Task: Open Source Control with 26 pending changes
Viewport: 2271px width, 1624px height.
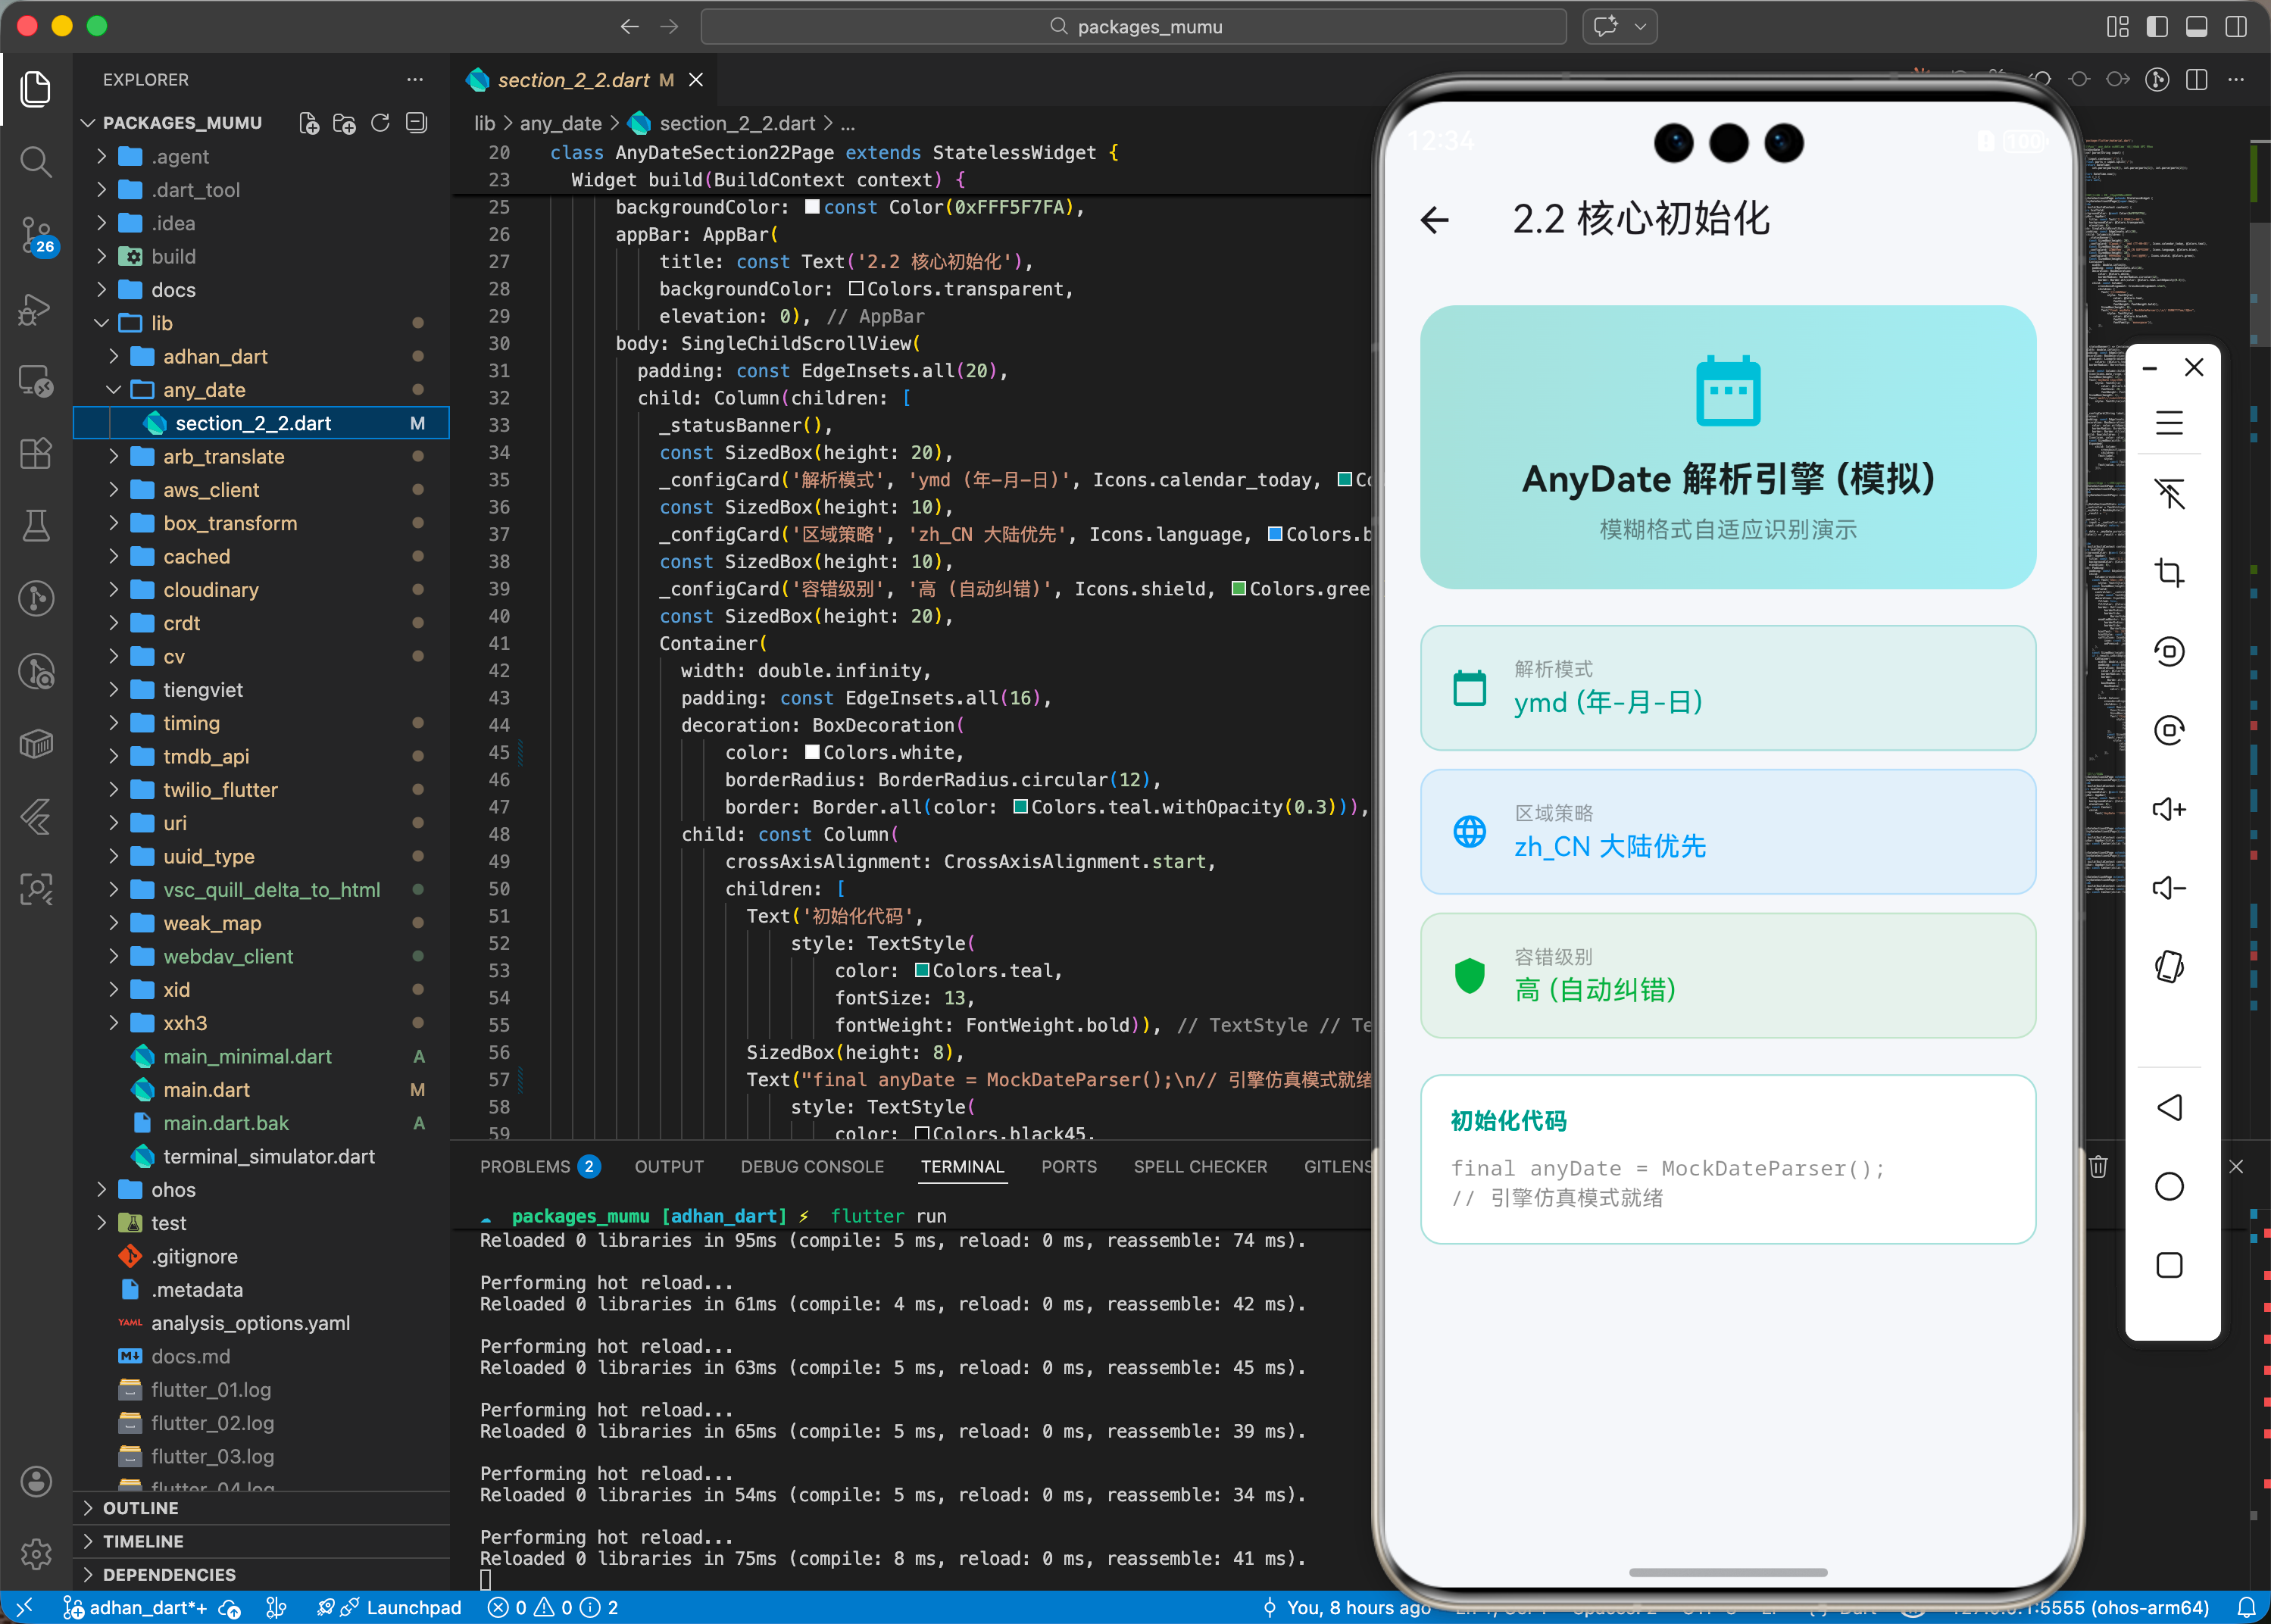Action: coord(38,235)
